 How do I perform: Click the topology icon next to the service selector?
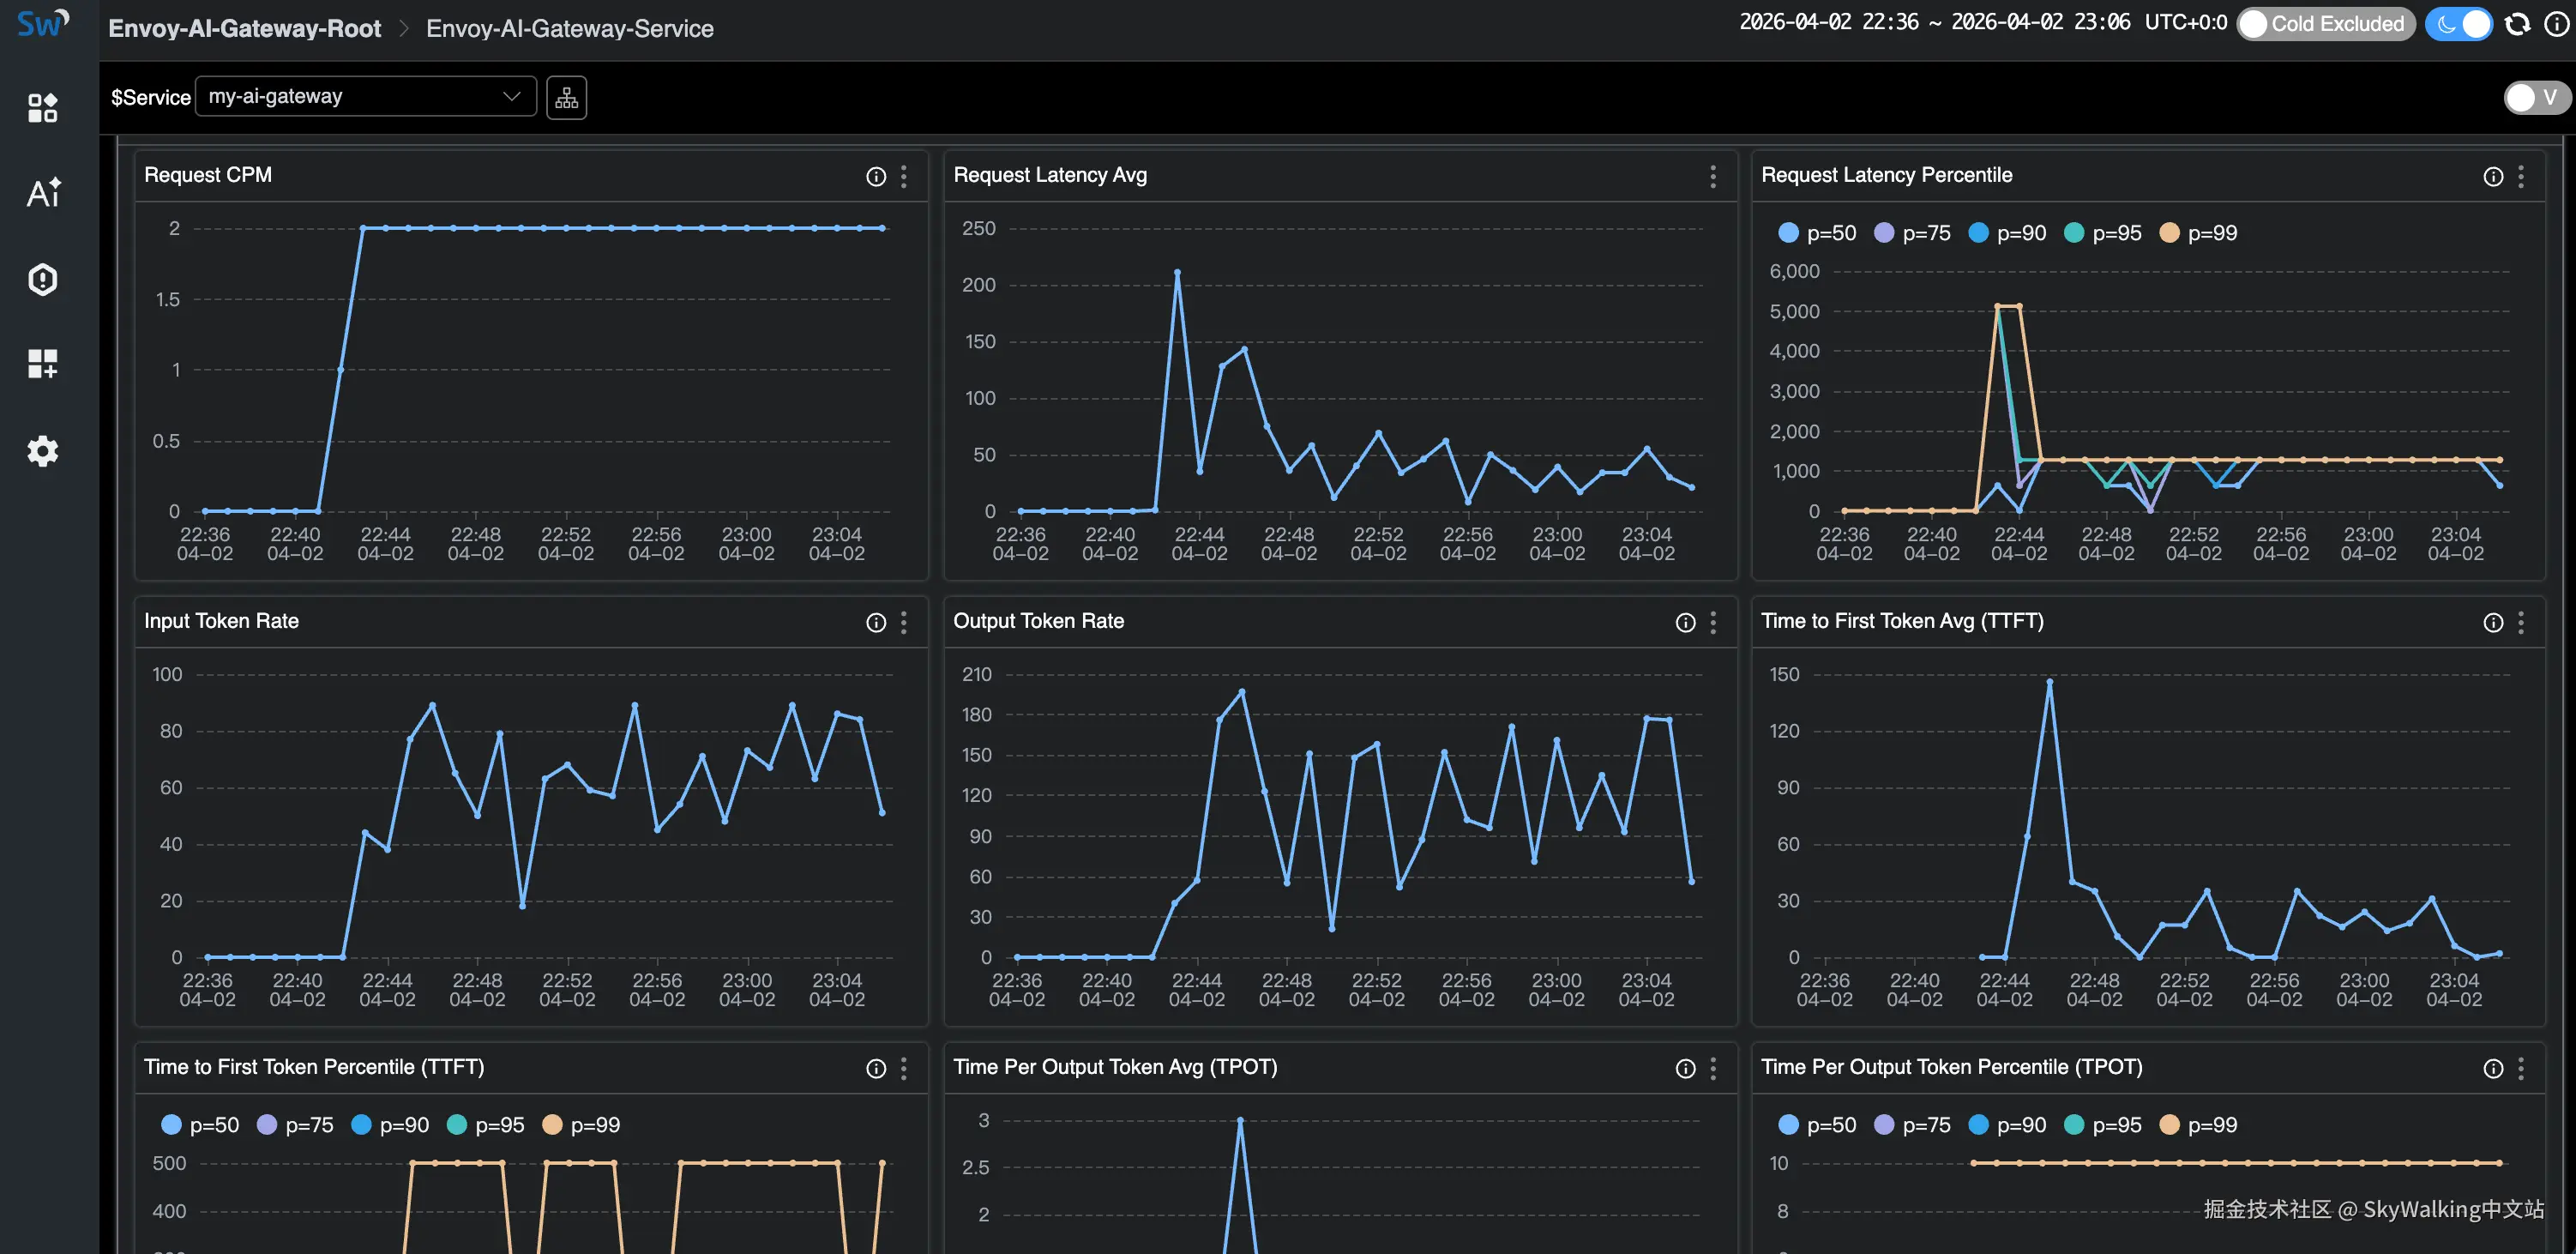[566, 97]
